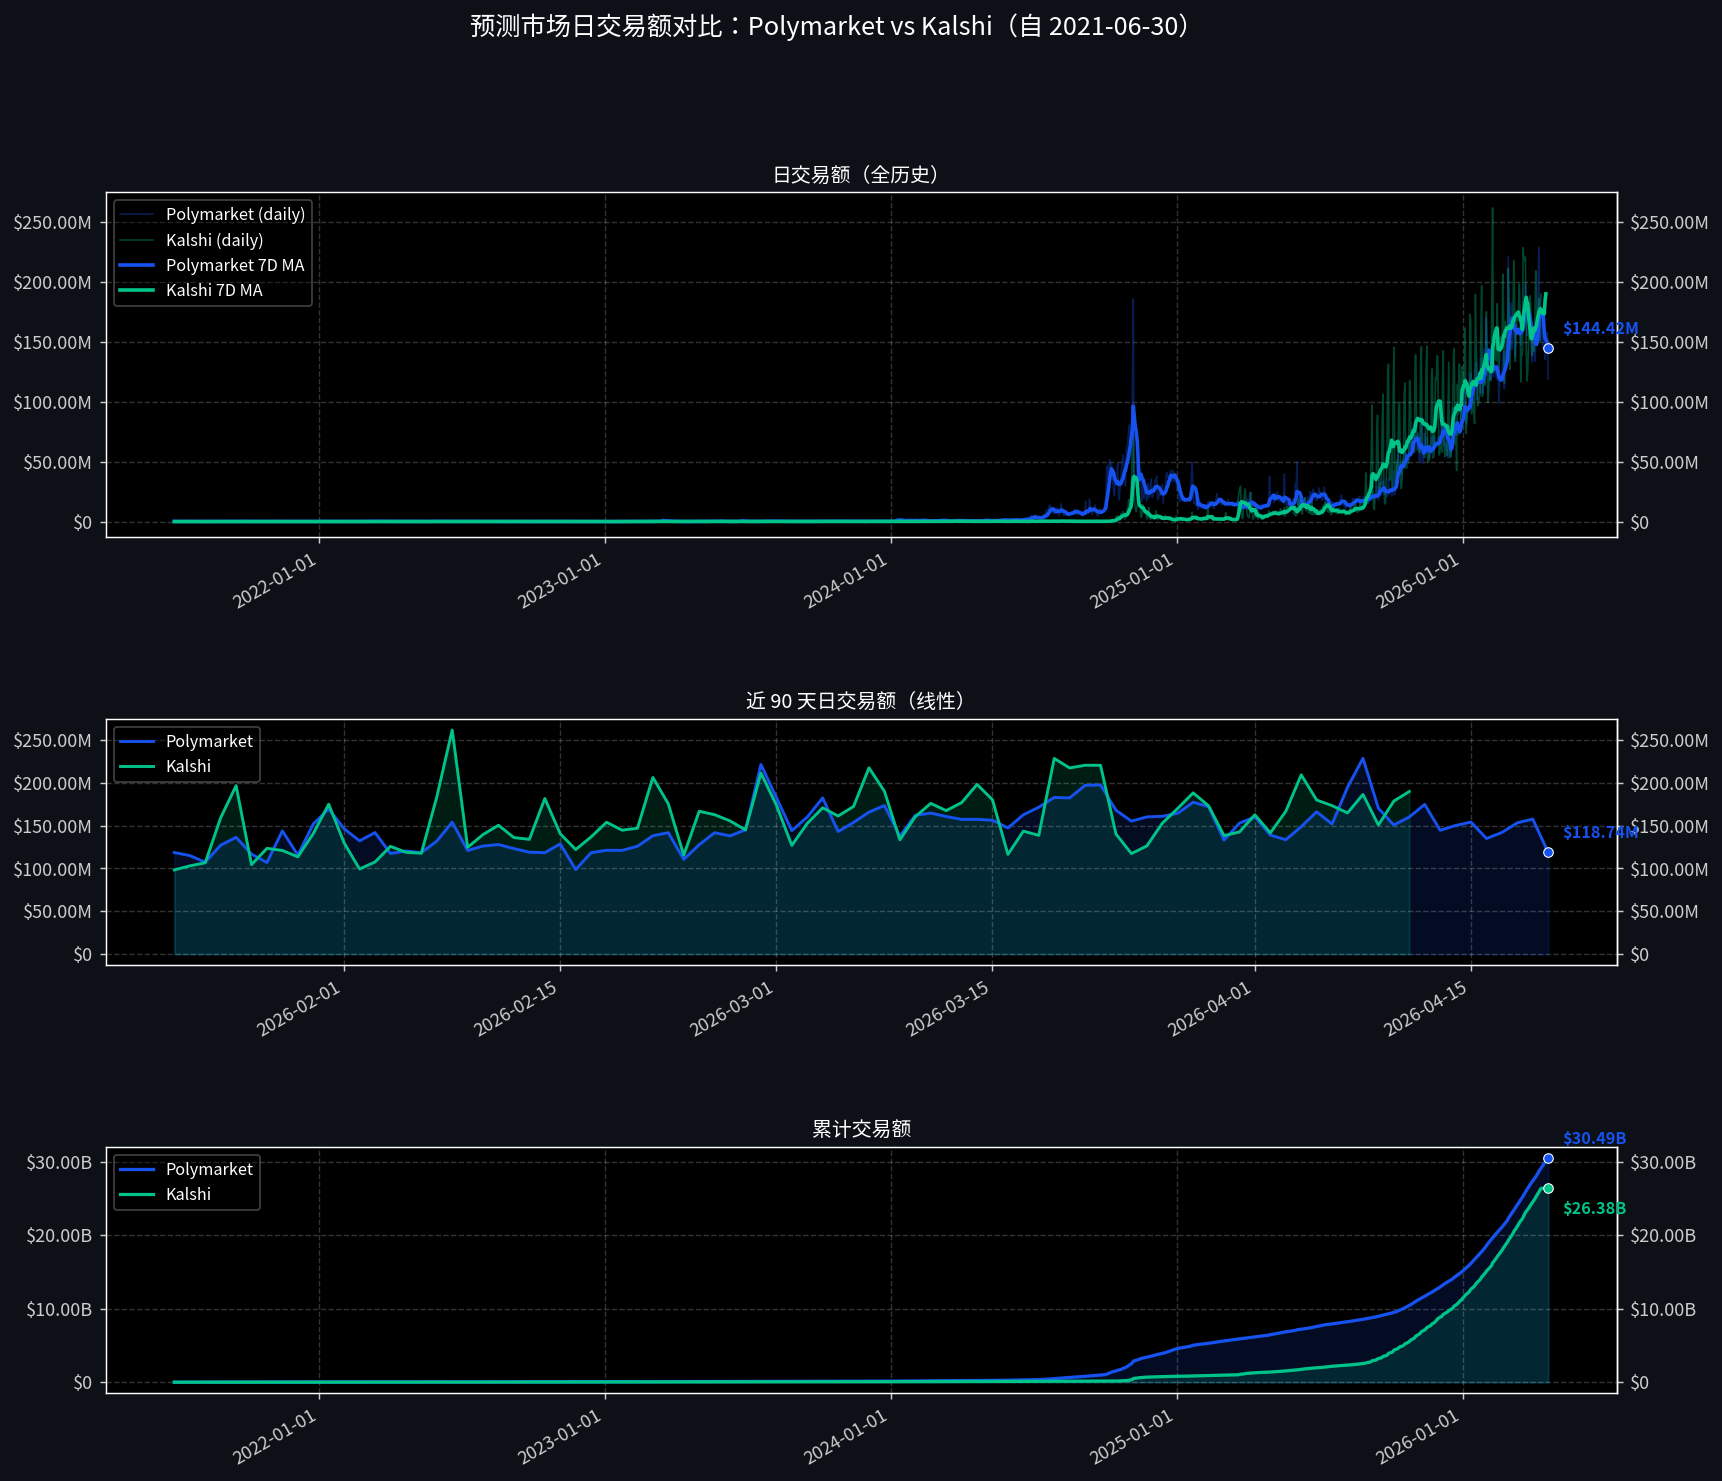Click right-axis "$250.00M" label of full-history chart

tap(1669, 223)
